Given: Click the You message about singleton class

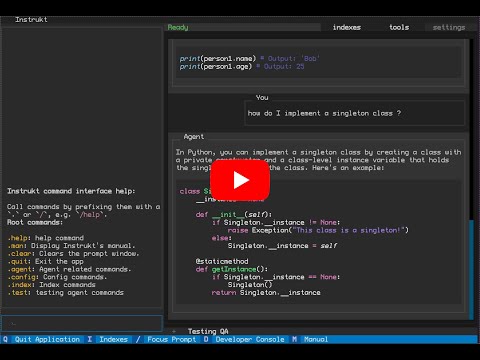Looking at the screenshot, I should point(324,113).
